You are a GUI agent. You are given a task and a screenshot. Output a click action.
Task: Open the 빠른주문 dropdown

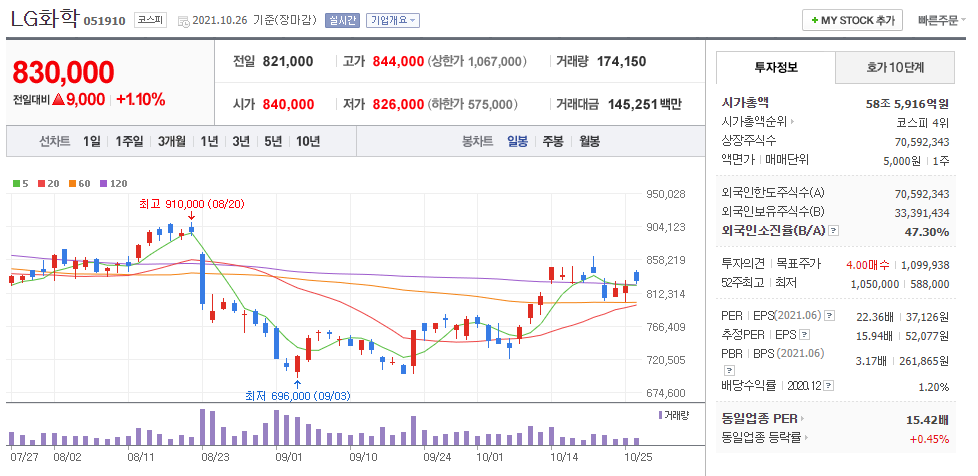[x=942, y=20]
